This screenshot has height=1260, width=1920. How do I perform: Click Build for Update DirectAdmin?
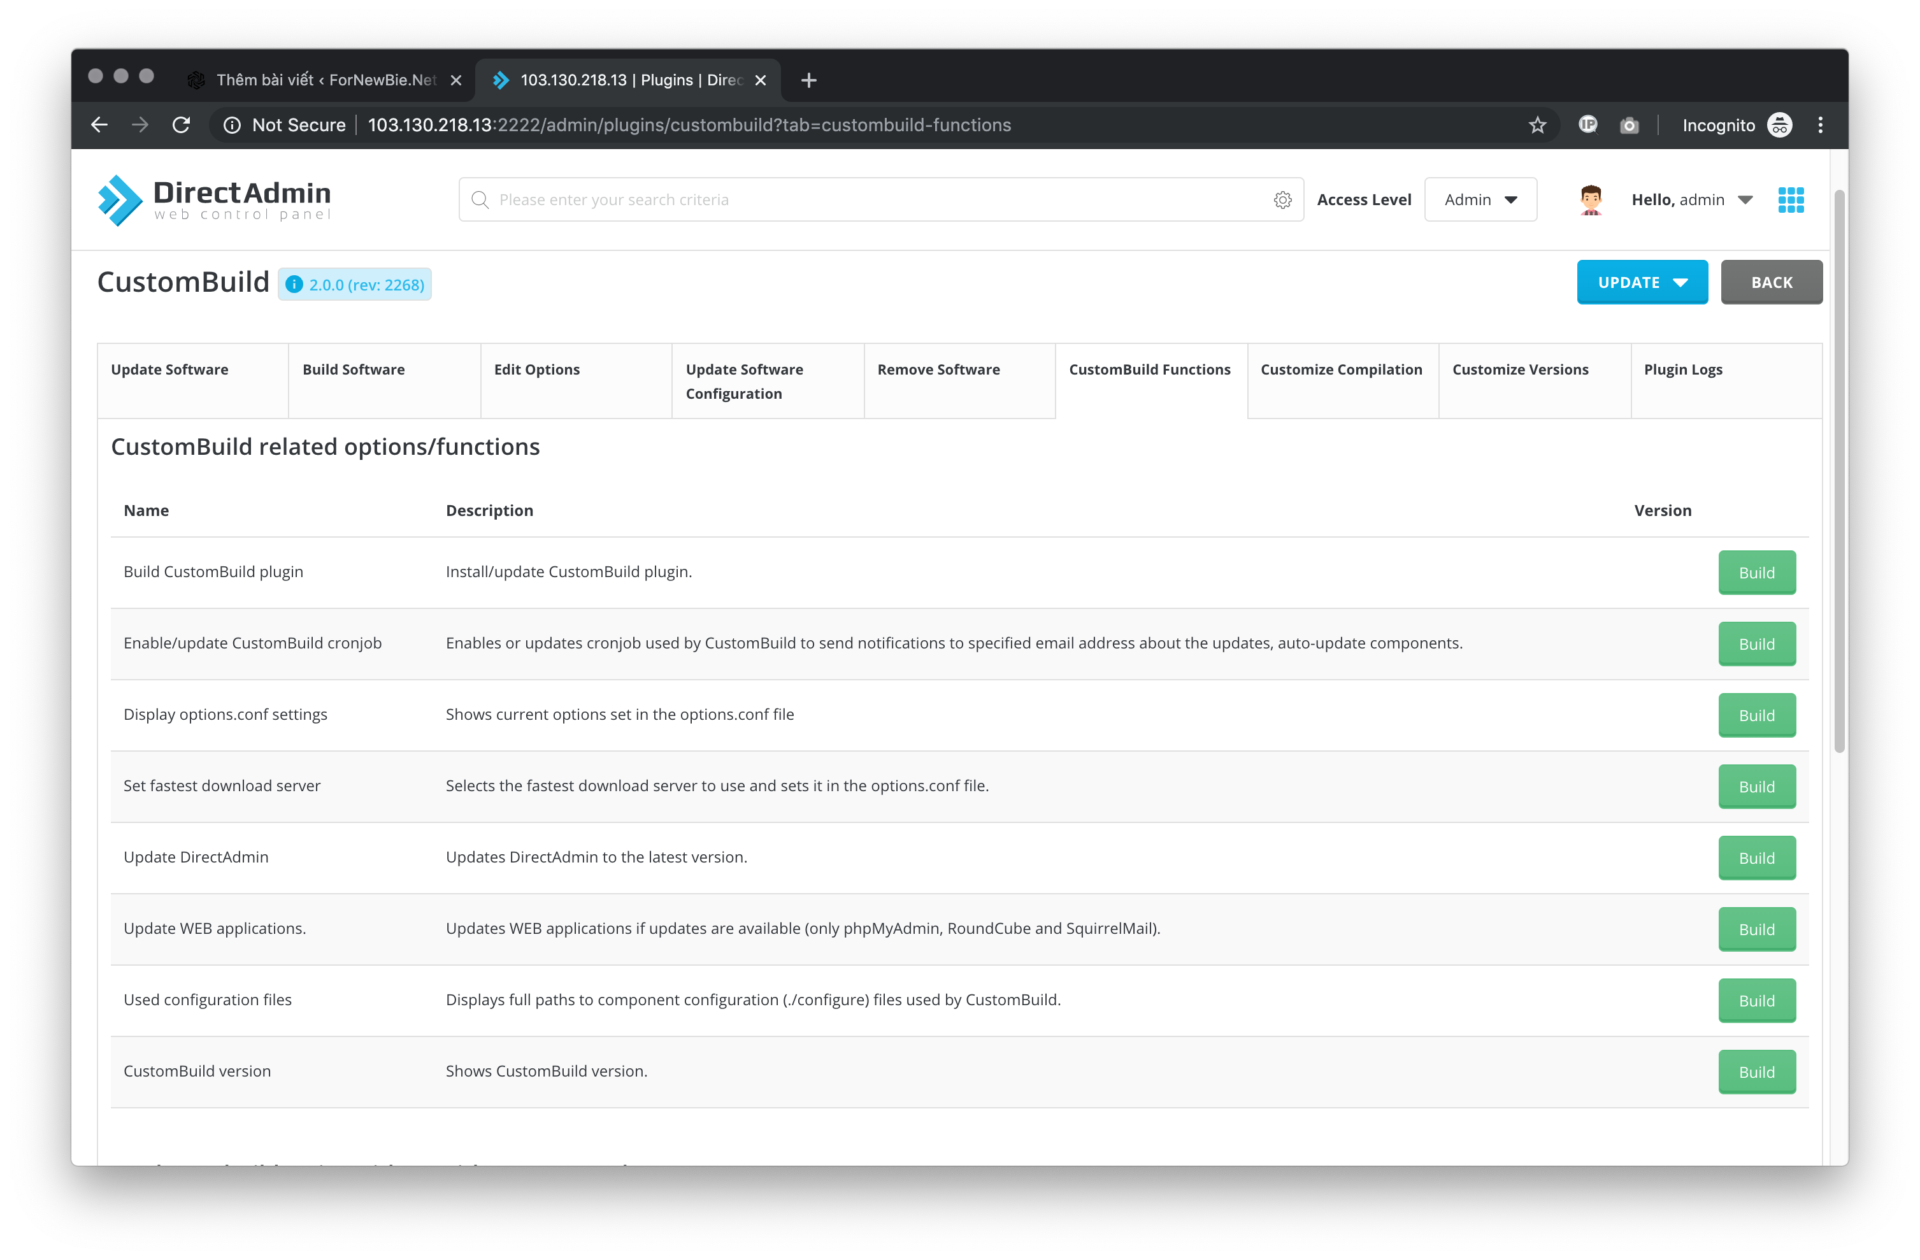coord(1756,858)
